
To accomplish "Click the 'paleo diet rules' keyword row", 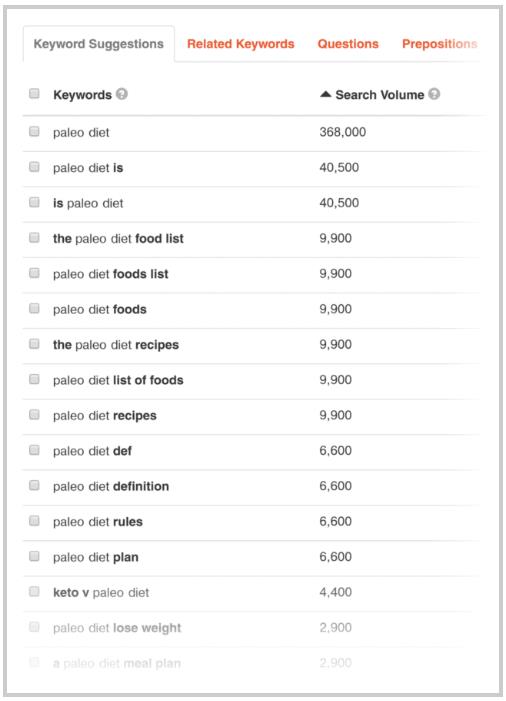I will 251,522.
